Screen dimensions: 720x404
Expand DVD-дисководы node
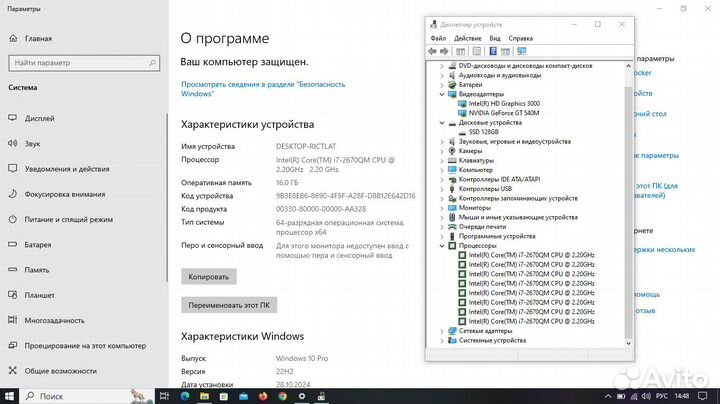tap(442, 66)
